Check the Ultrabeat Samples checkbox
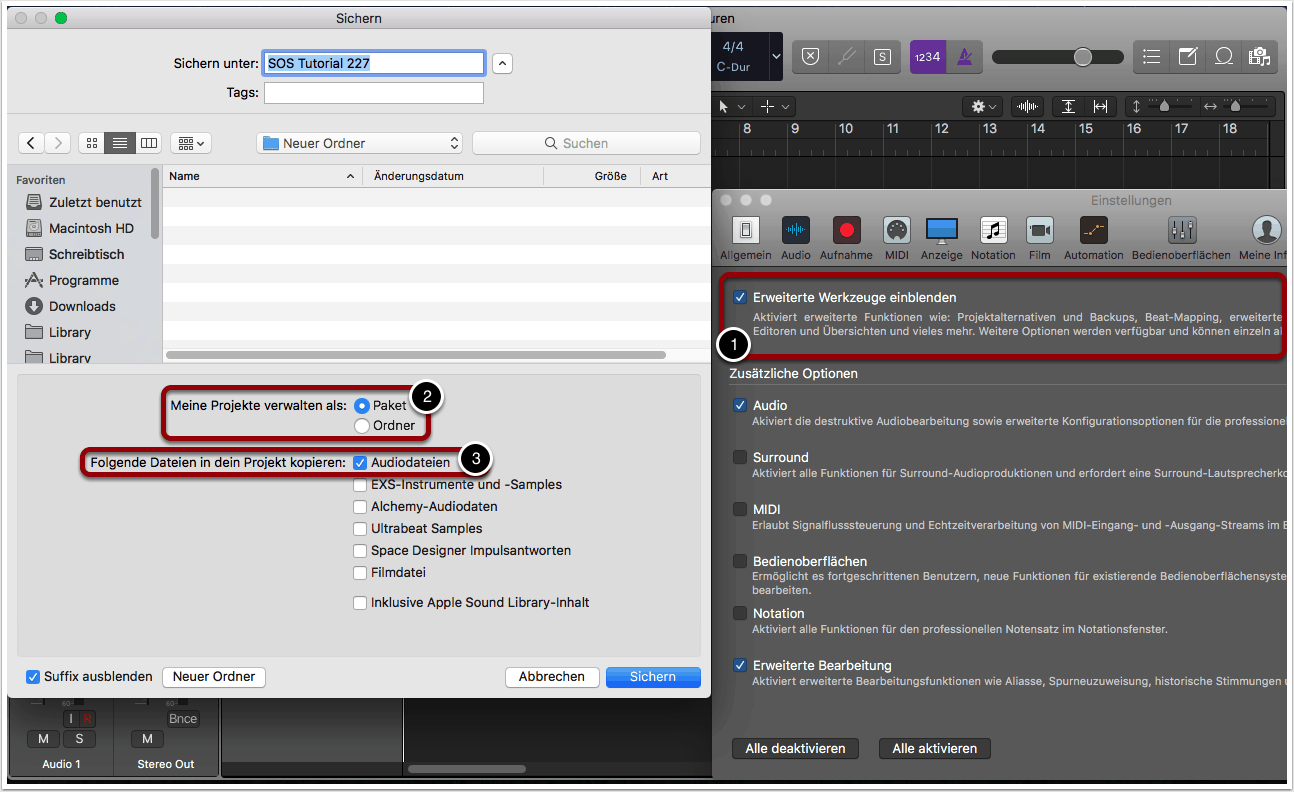Image resolution: width=1294 pixels, height=792 pixels. click(360, 529)
